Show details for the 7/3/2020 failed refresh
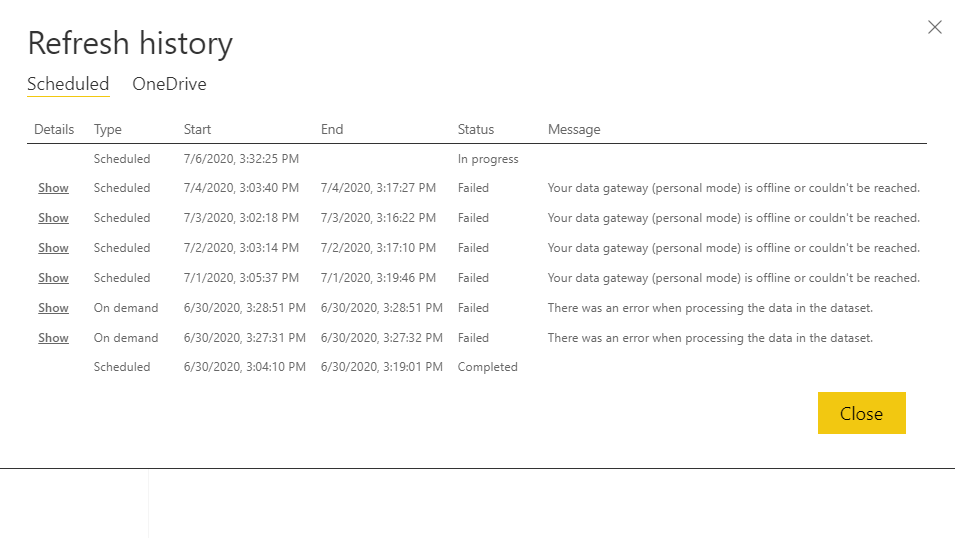 coord(54,218)
